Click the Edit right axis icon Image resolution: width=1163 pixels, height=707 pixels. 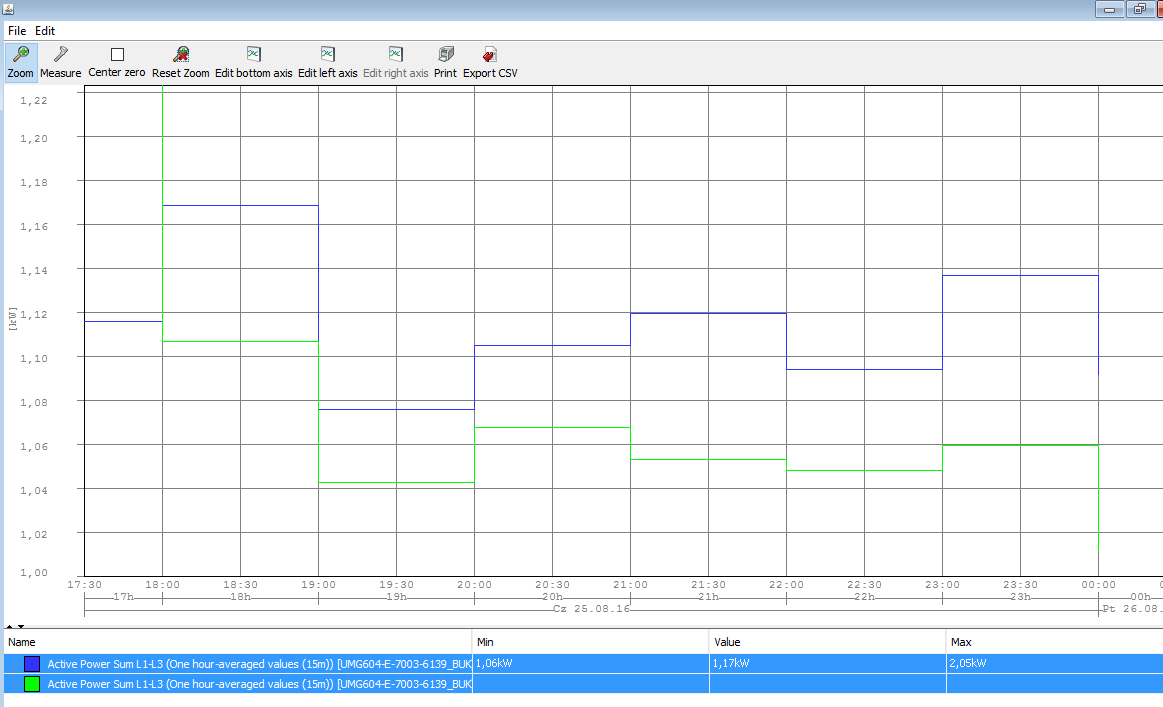tap(395, 54)
